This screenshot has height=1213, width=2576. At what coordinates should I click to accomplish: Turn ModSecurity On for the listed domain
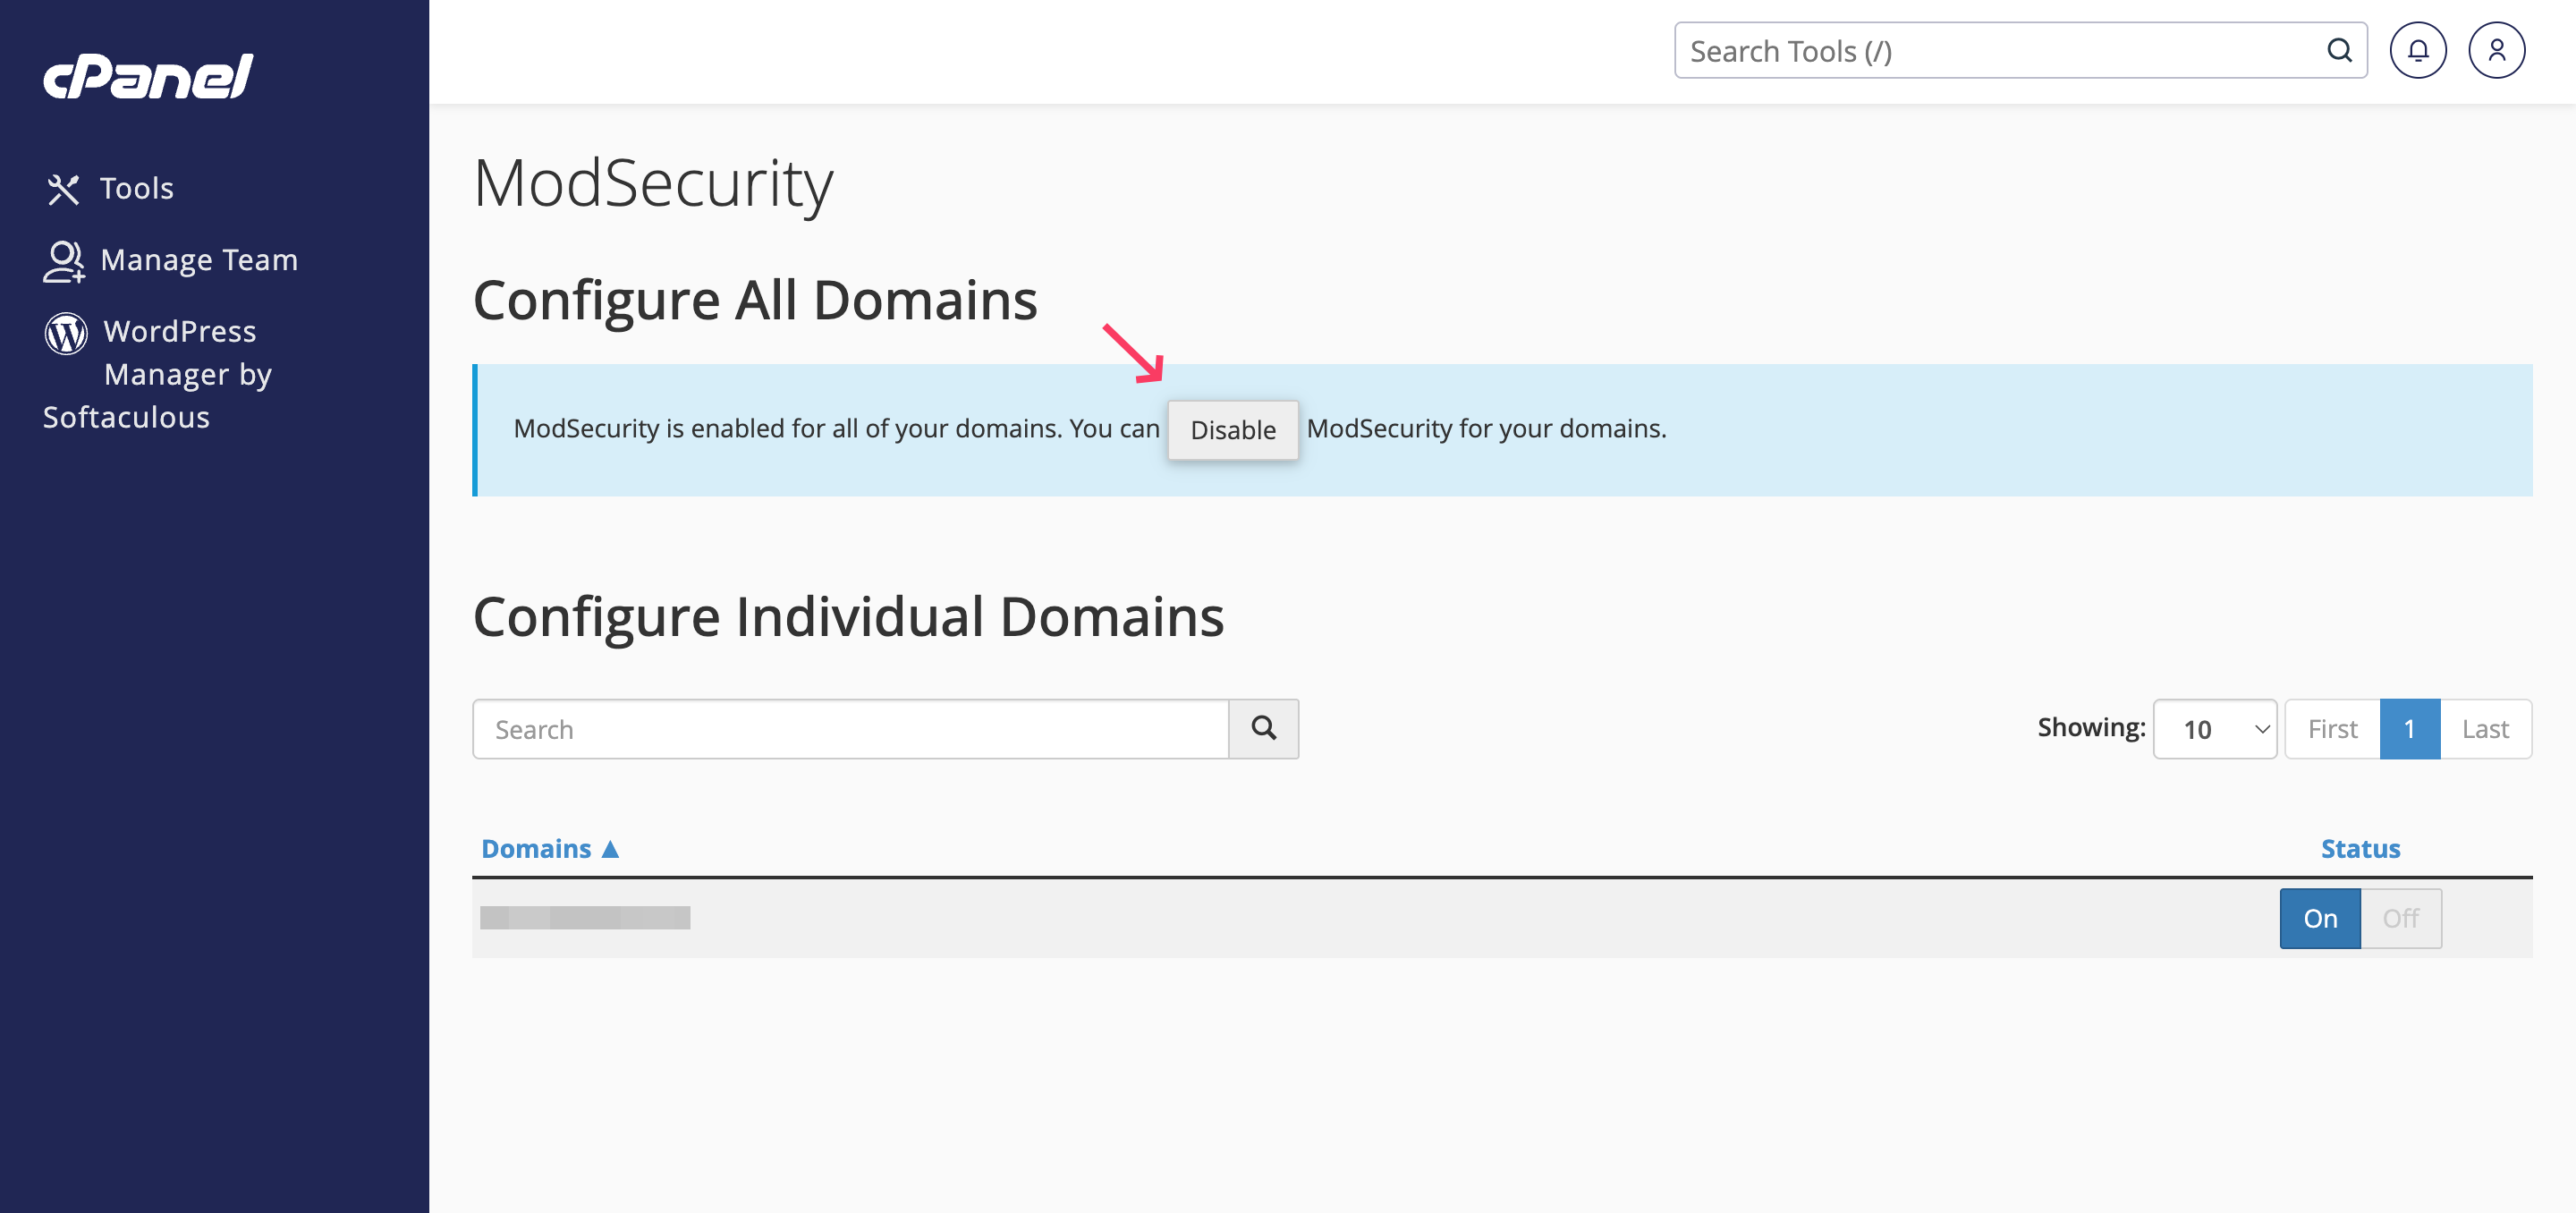[2320, 918]
